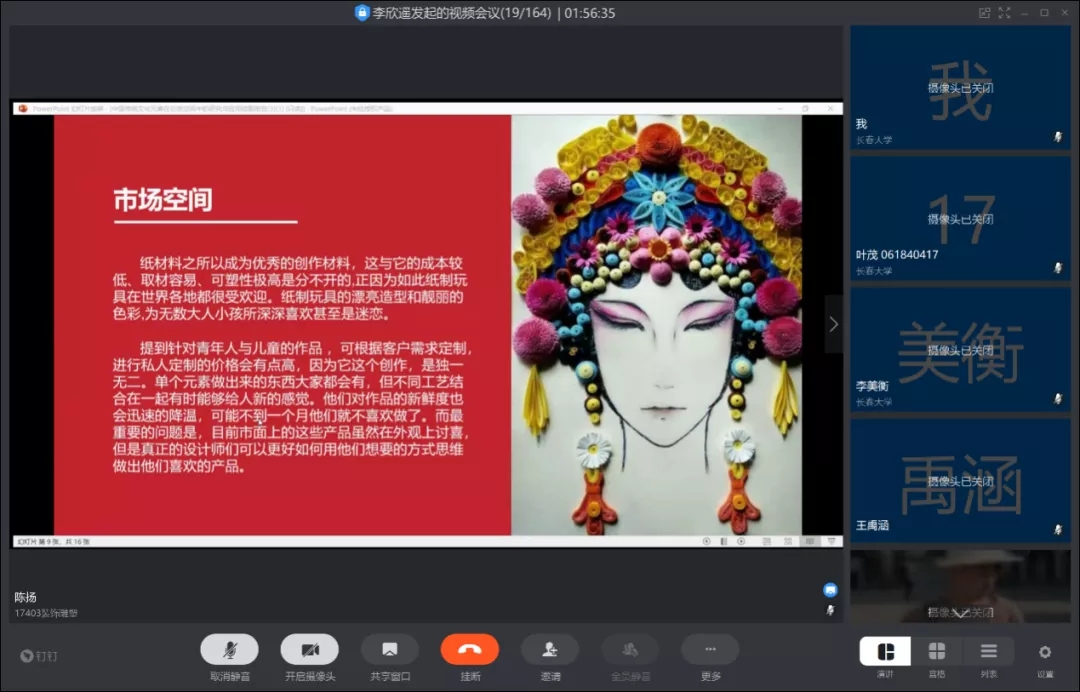Collapse the participant sidebar with the right chevron
This screenshot has width=1080, height=692.
click(x=833, y=324)
